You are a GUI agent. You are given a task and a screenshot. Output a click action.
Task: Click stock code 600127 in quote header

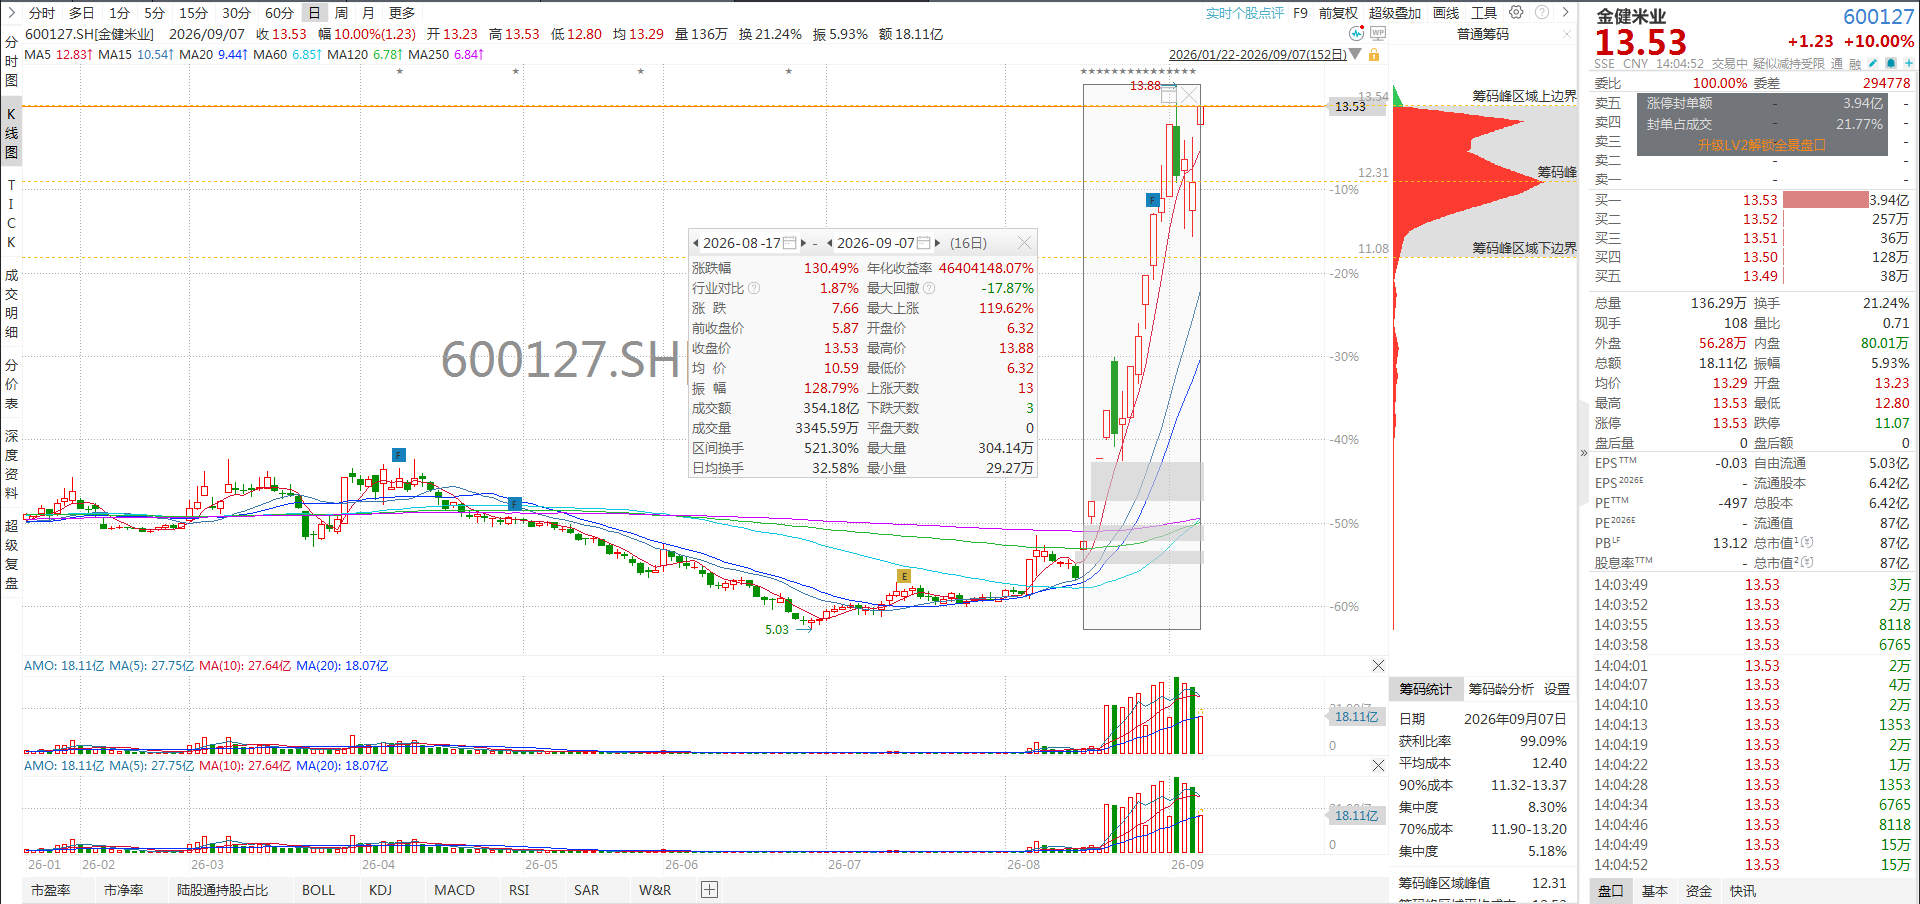pos(1879,17)
